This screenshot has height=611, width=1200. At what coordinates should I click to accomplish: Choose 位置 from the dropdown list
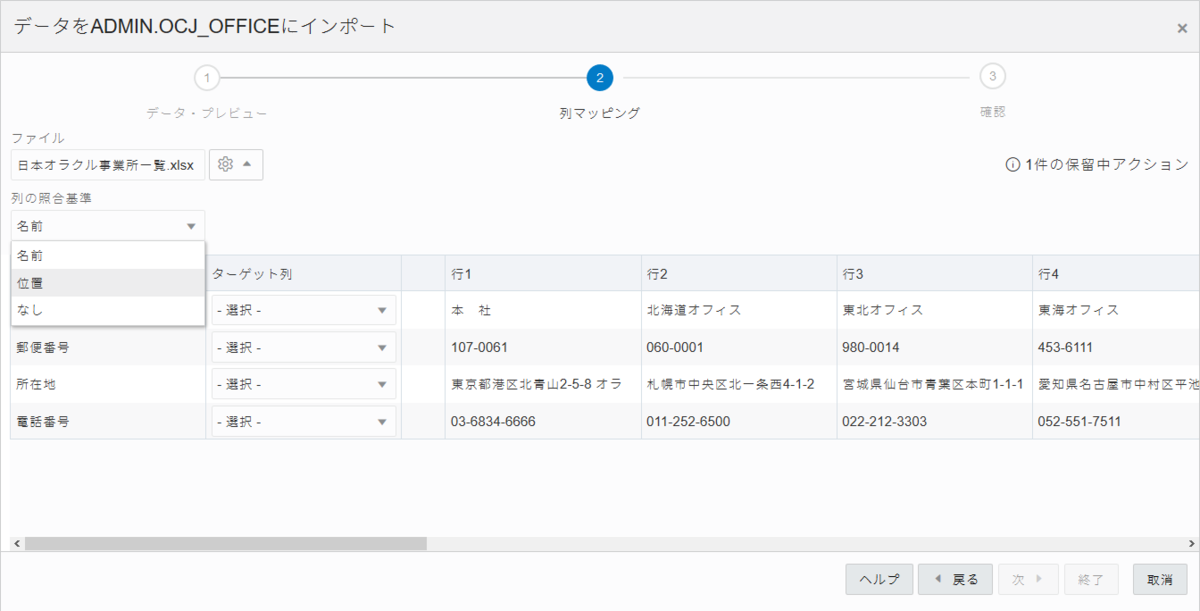108,283
